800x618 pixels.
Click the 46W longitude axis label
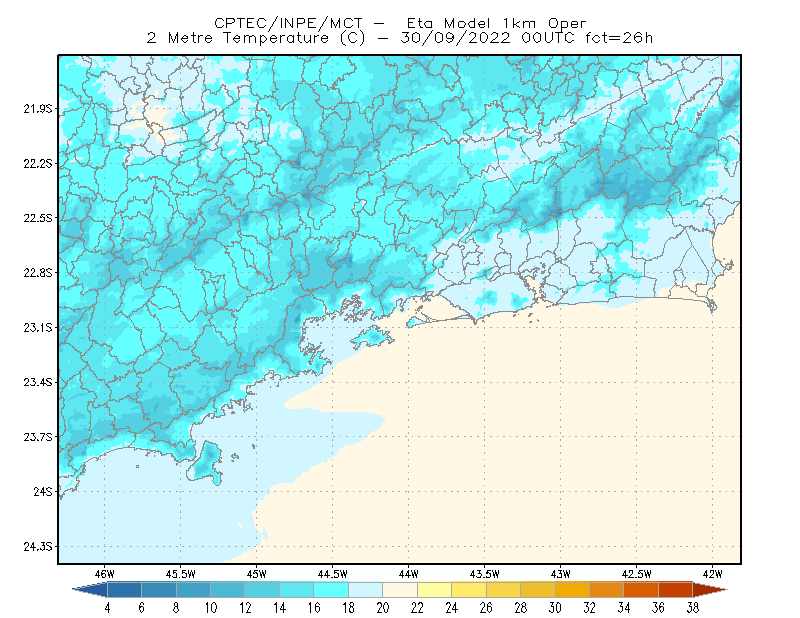click(105, 574)
